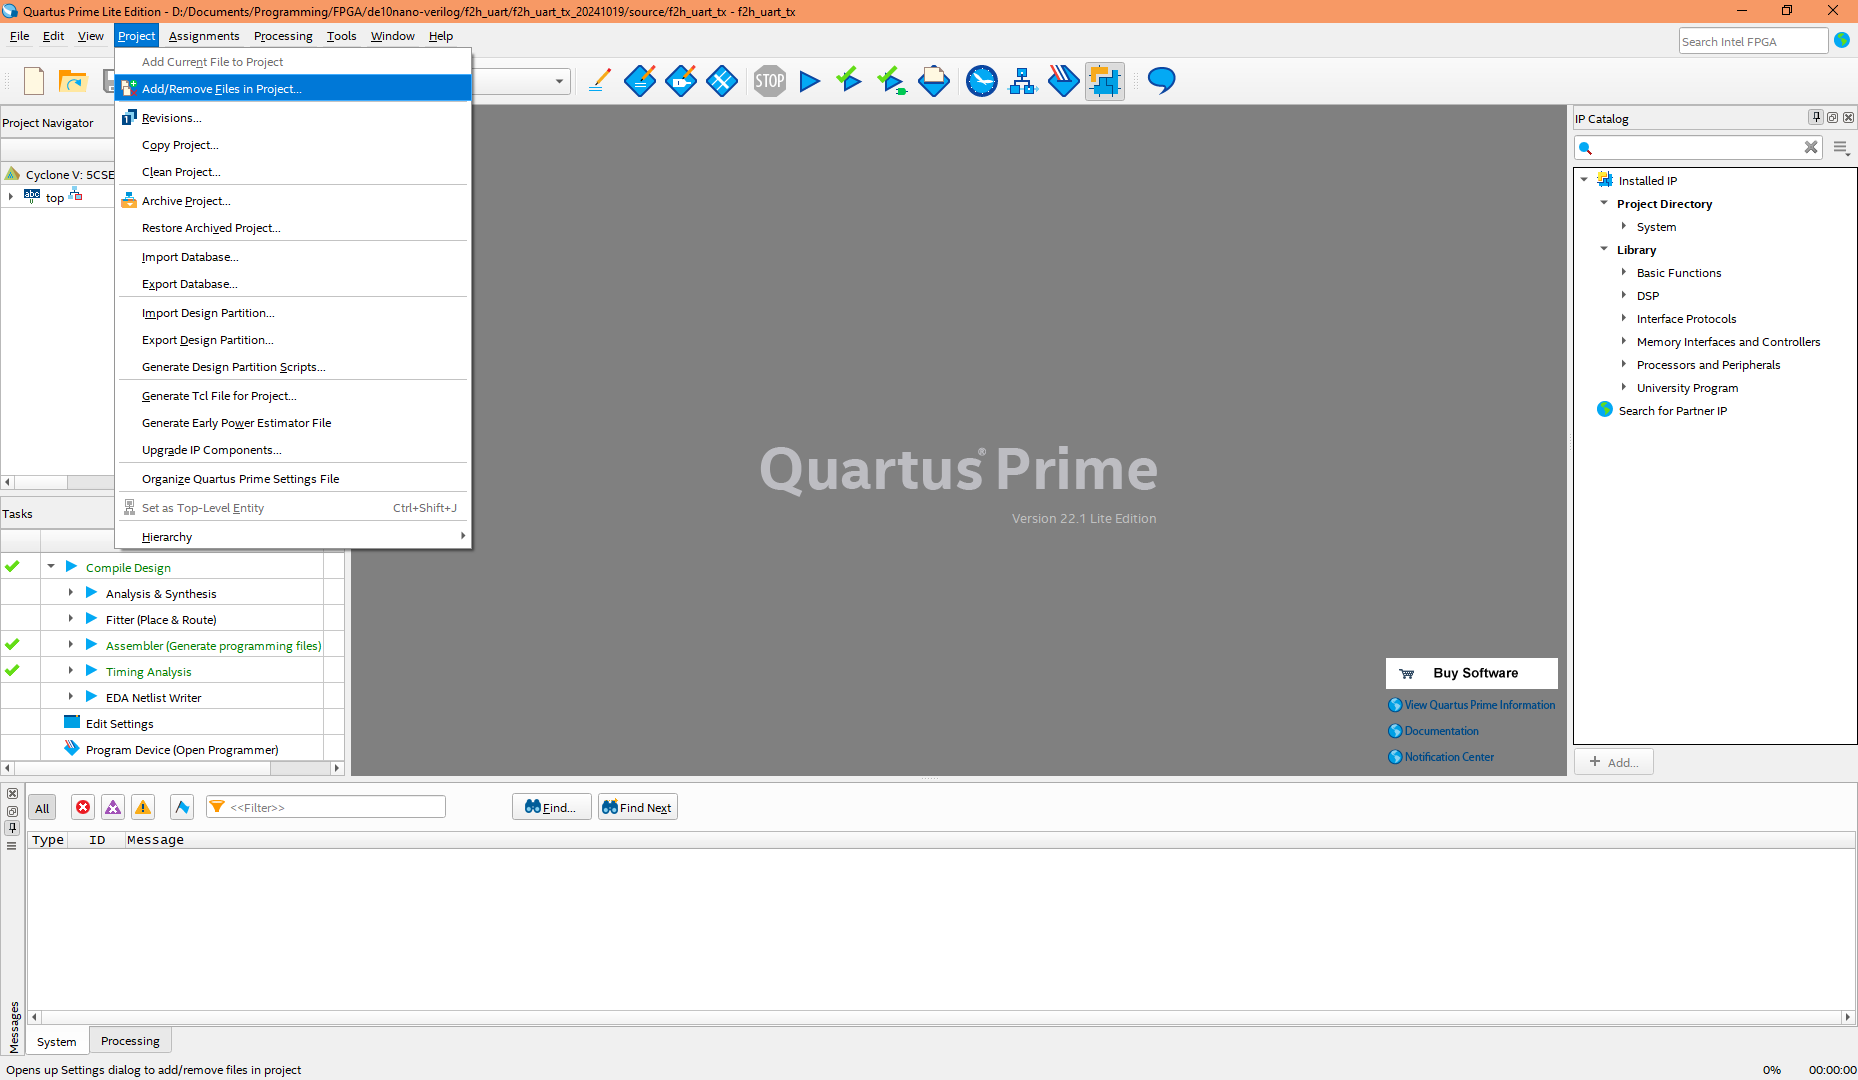Expand the Basic Functions IP category

coord(1624,272)
